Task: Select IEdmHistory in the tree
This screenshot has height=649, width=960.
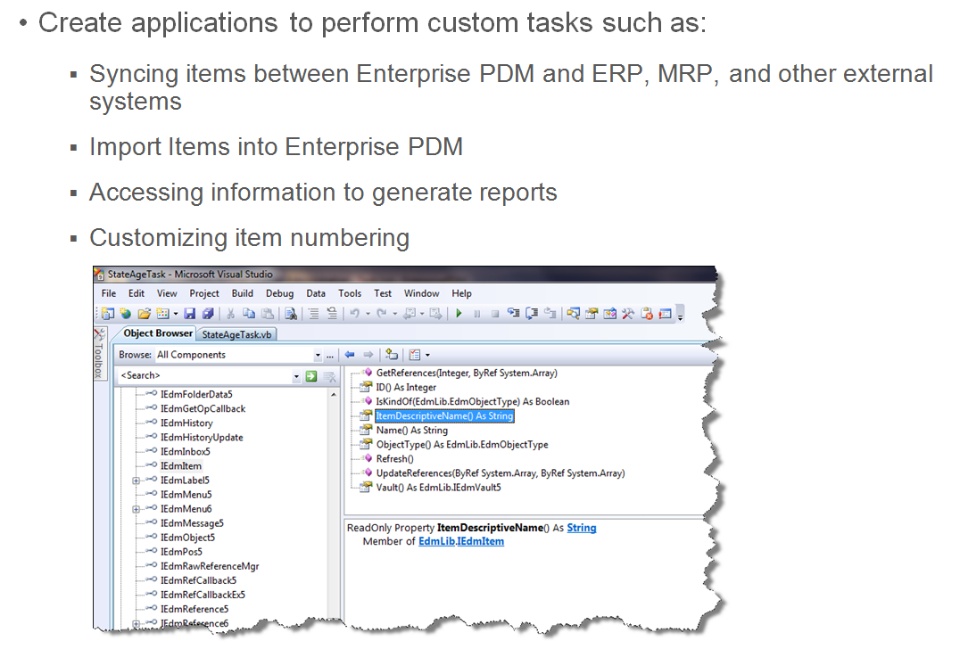Action: point(186,423)
